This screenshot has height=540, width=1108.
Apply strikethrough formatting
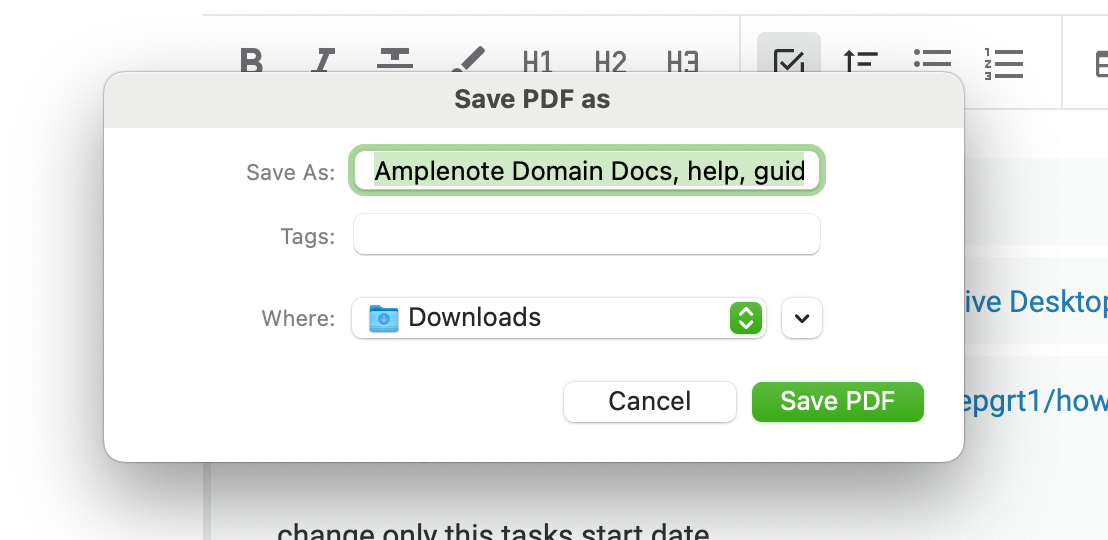(394, 60)
